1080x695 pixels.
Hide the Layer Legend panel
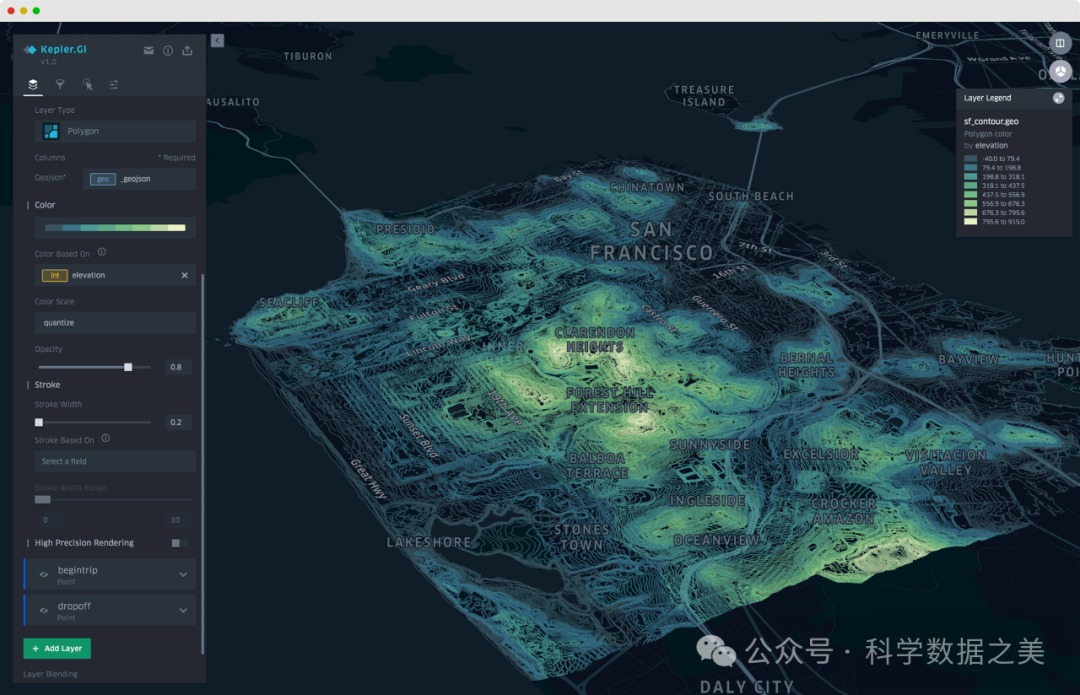click(x=1058, y=98)
